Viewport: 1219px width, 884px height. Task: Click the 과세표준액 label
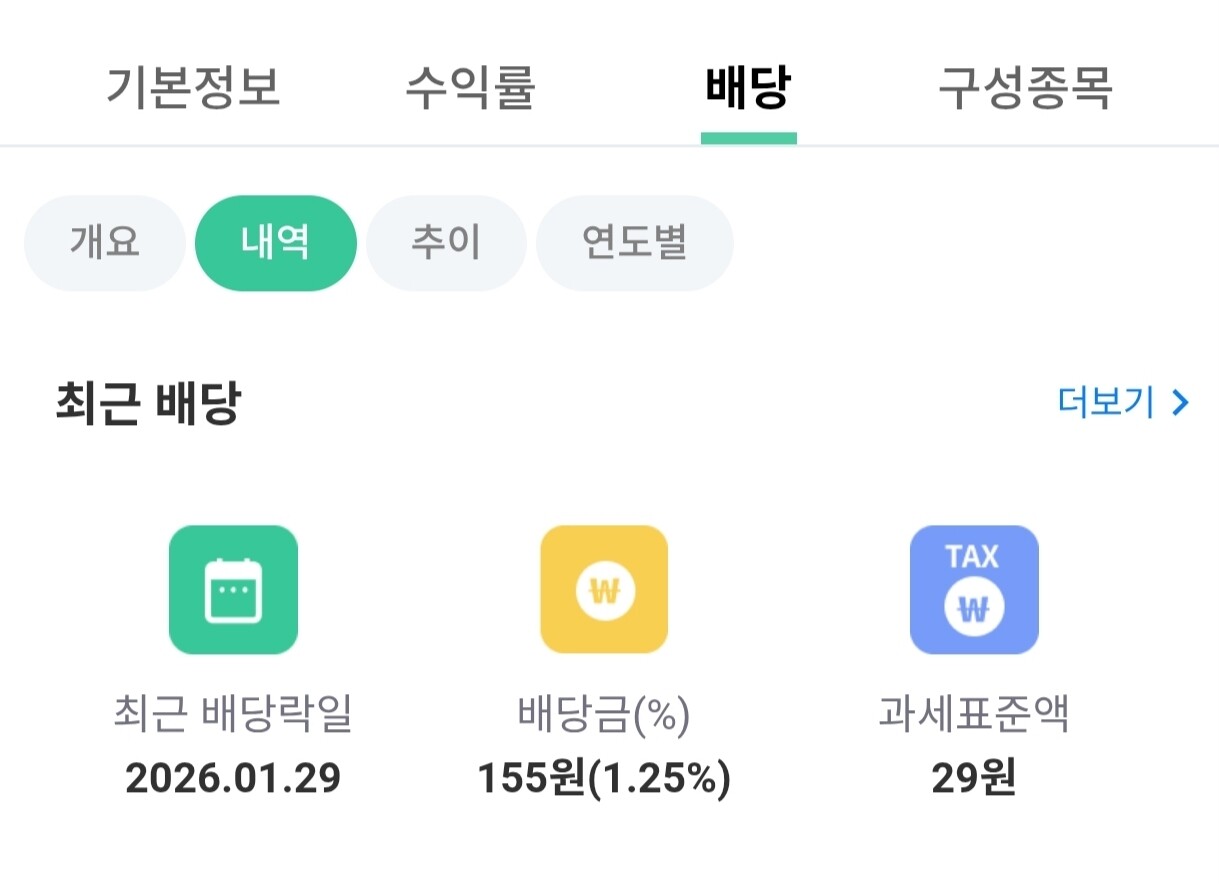[974, 715]
